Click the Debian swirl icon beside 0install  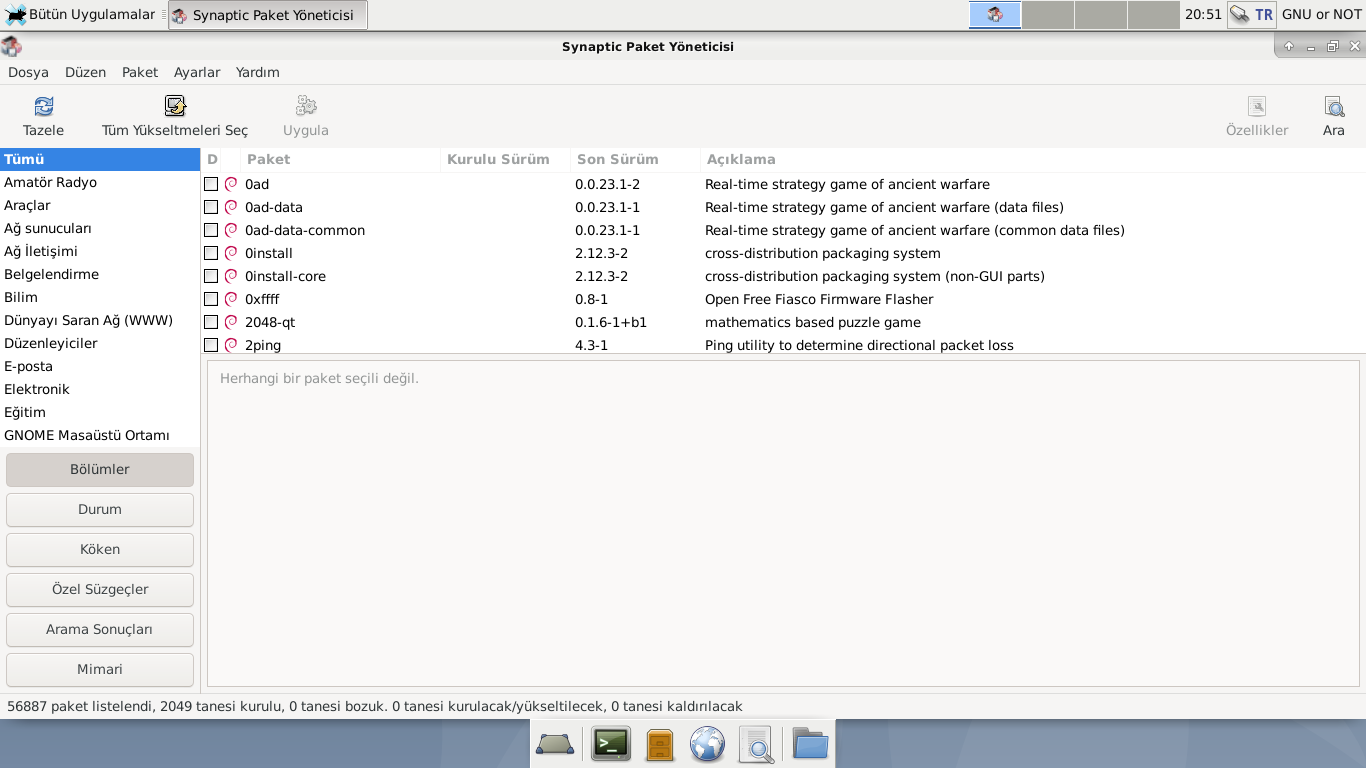coord(231,253)
